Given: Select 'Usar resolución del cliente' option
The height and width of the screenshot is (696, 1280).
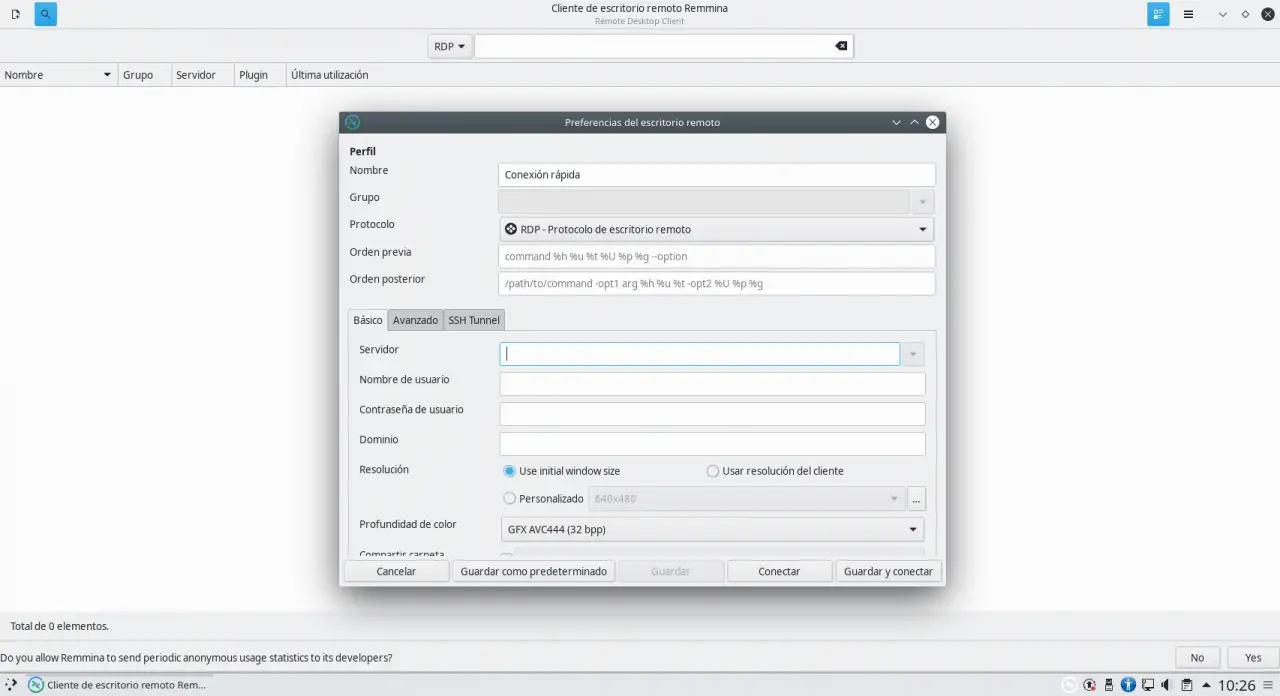Looking at the screenshot, I should click(713, 471).
